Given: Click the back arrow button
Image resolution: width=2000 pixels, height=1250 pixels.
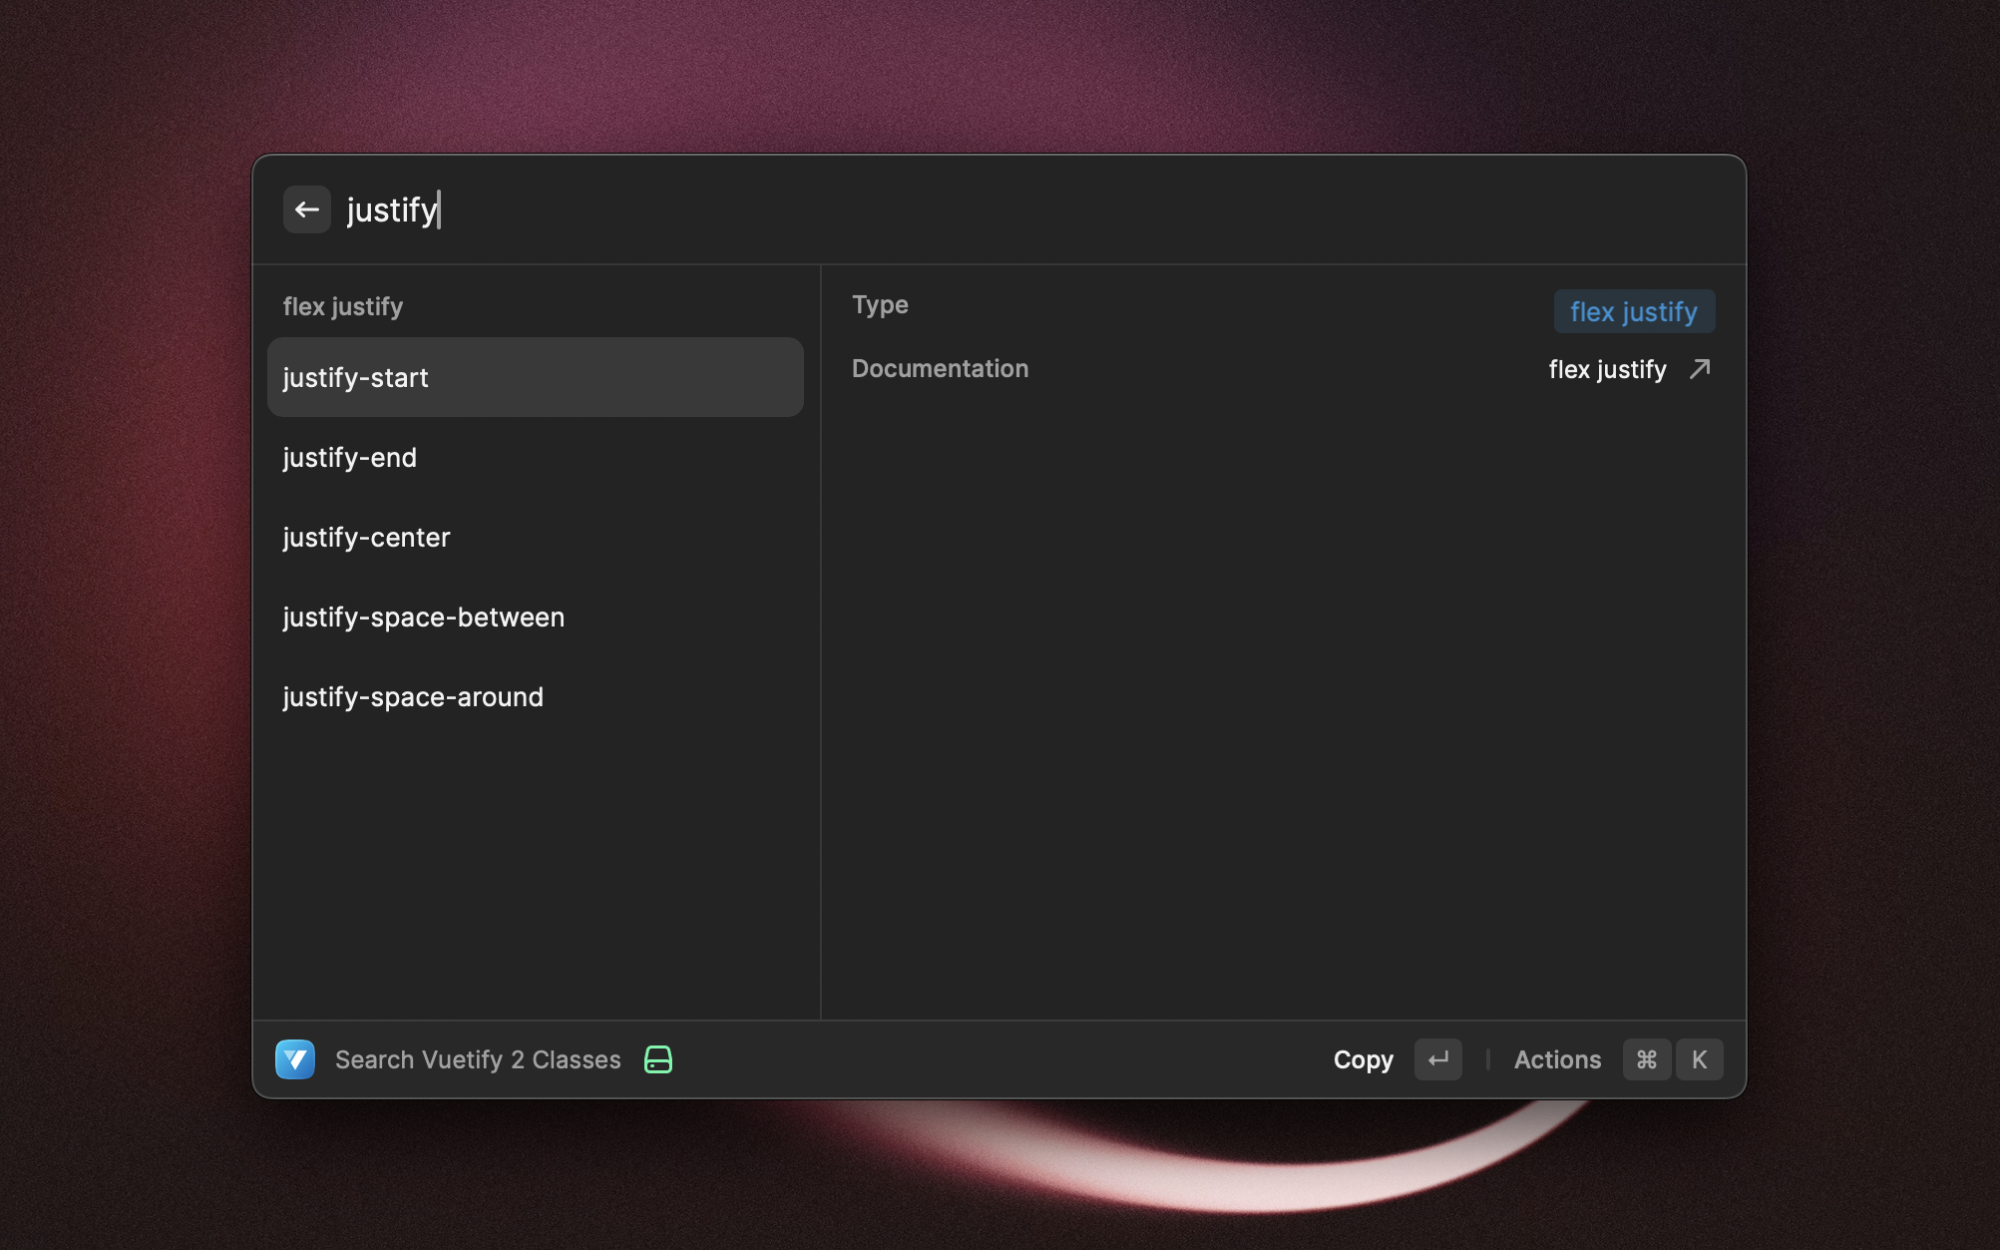Looking at the screenshot, I should point(306,210).
